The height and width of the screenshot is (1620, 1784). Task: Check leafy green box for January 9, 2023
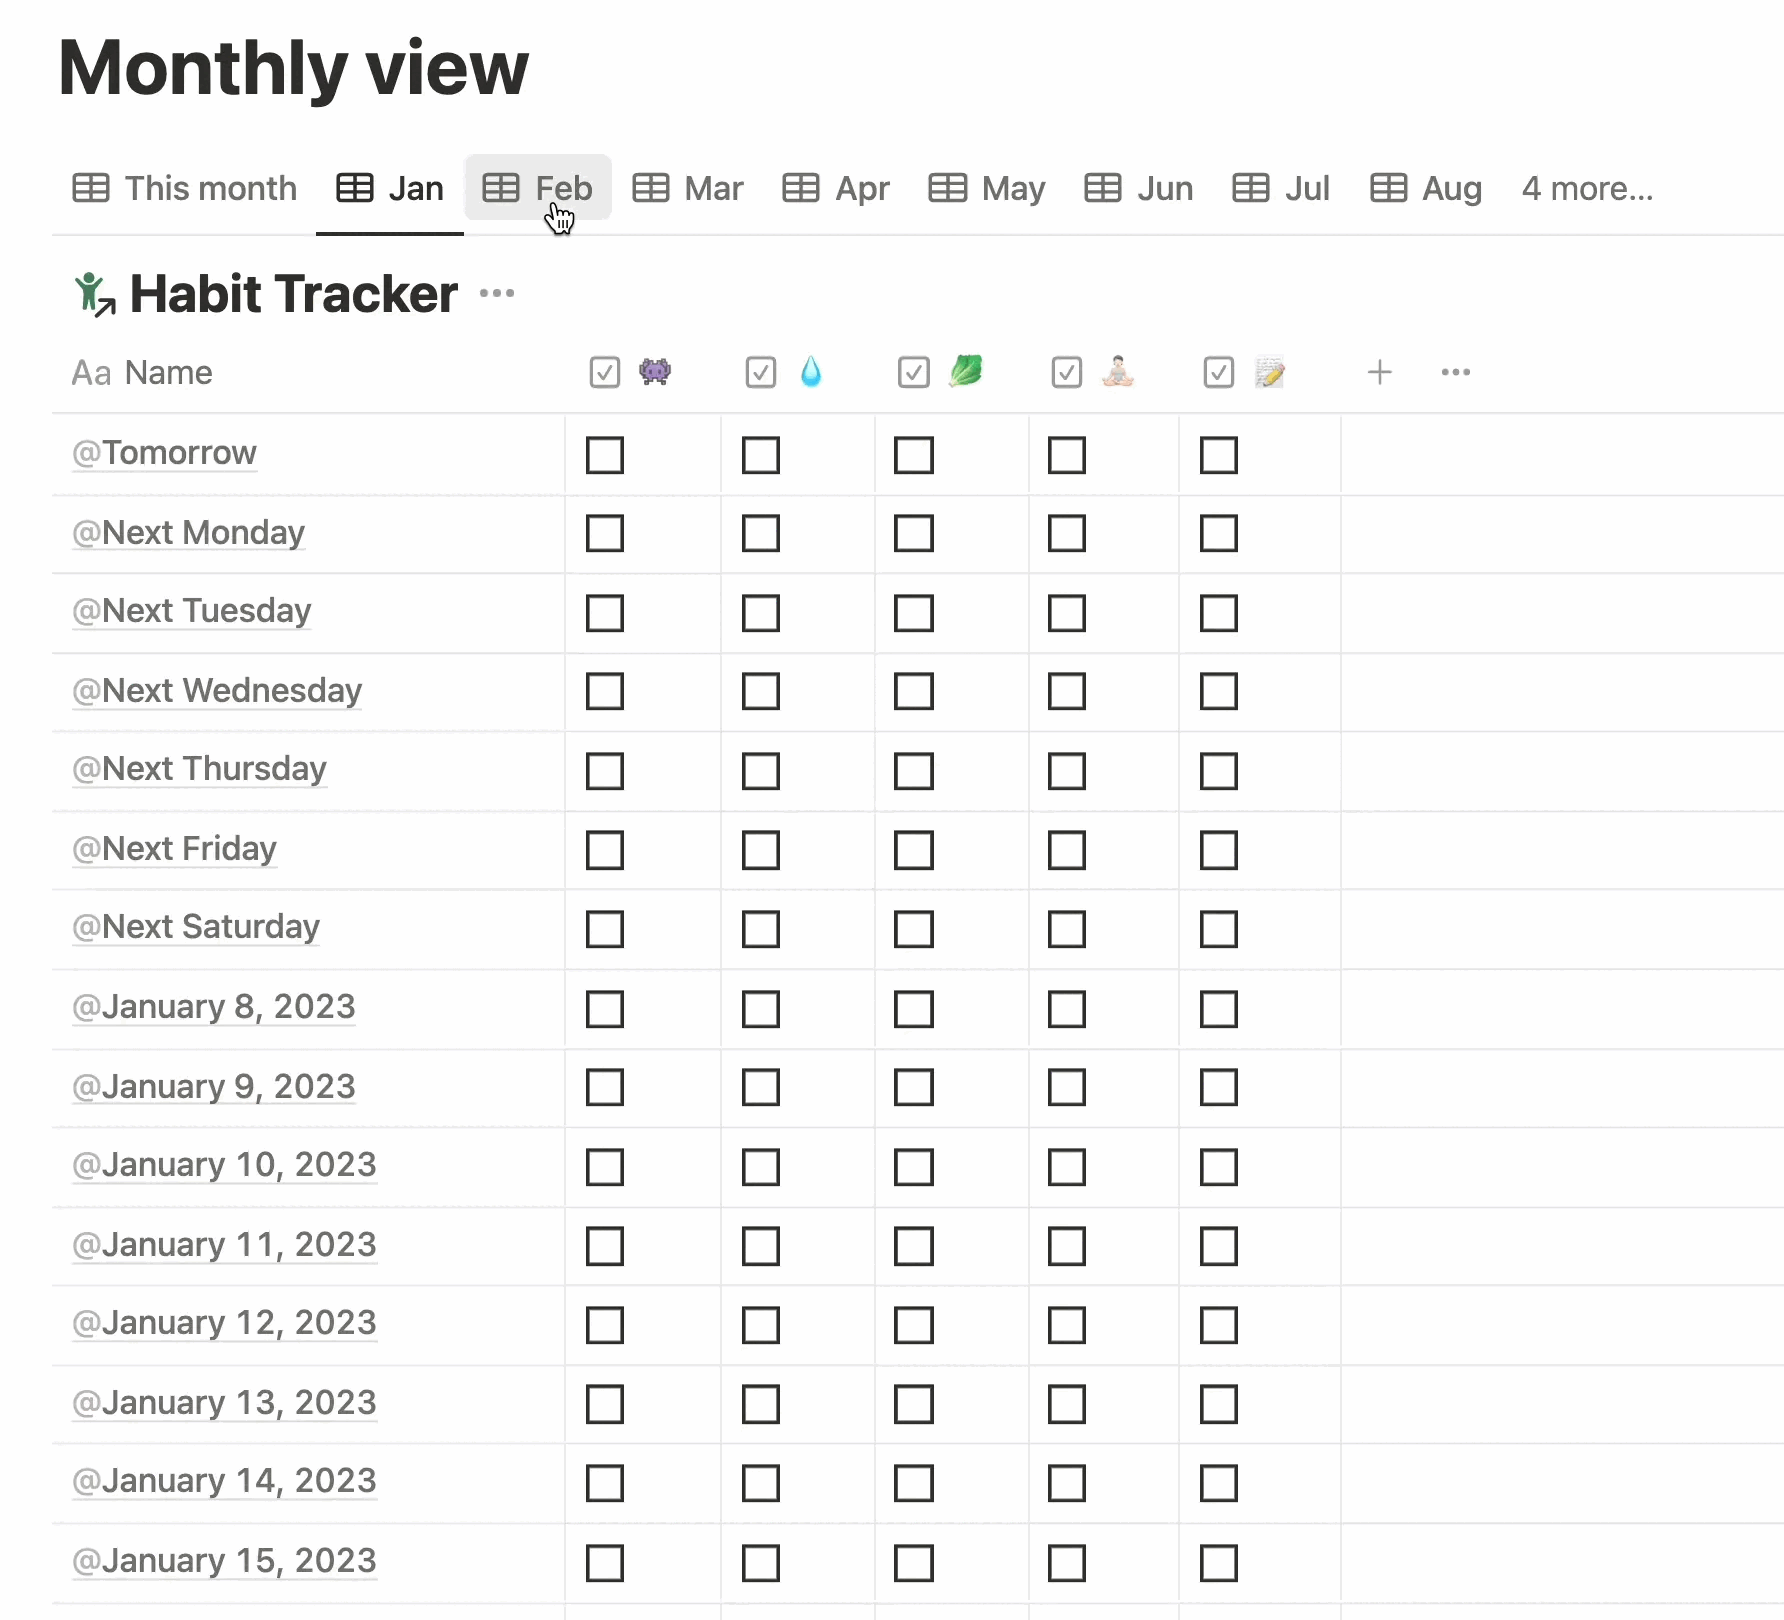pyautogui.click(x=914, y=1087)
